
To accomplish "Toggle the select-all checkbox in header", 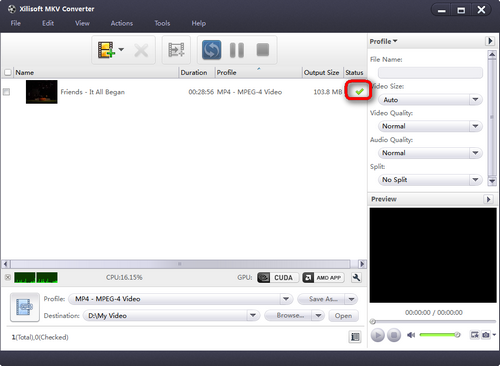I will click(x=7, y=72).
